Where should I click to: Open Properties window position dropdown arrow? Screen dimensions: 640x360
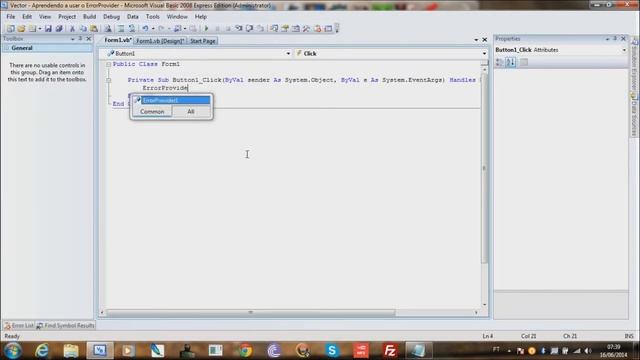(607, 39)
